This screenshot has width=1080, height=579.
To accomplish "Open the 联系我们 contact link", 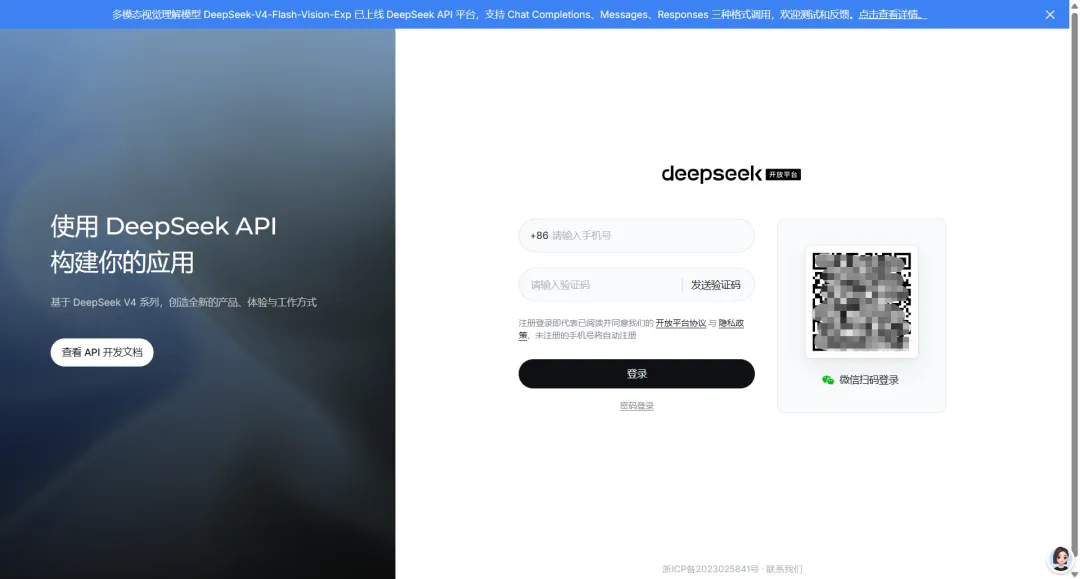I will coord(784,569).
